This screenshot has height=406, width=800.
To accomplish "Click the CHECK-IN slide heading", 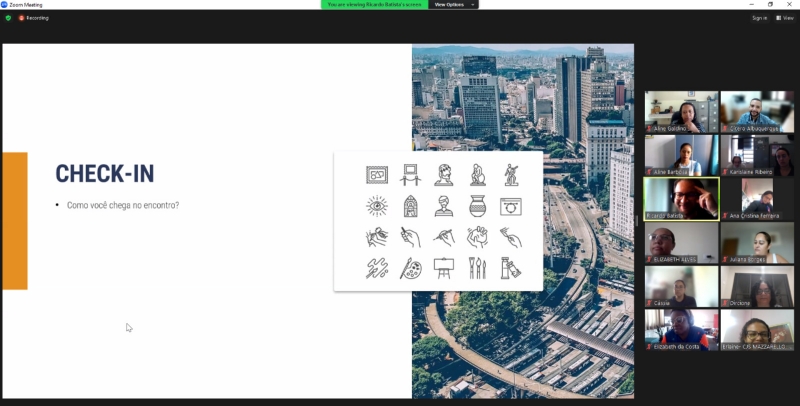I will [x=105, y=174].
